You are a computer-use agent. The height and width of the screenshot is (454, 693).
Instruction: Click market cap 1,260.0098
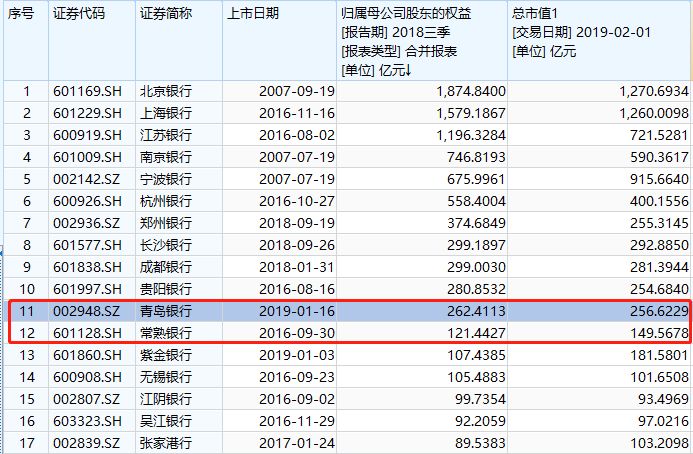(654, 113)
